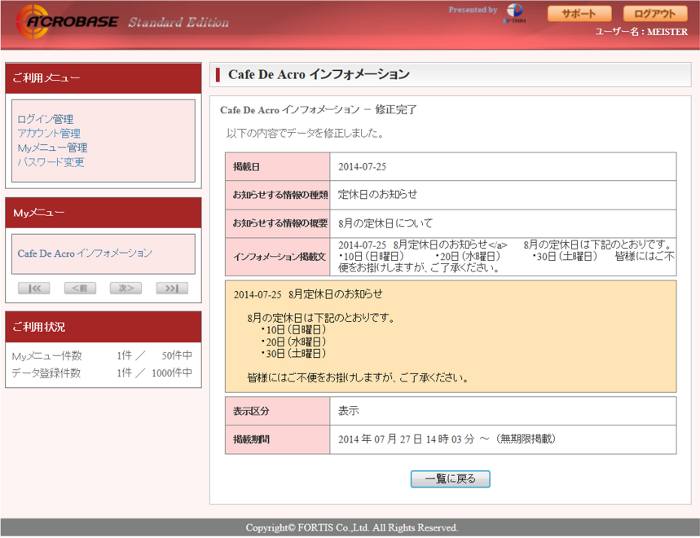This screenshot has width=700, height=538.
Task: Click the Presented by sponsor logo
Action: click(515, 13)
